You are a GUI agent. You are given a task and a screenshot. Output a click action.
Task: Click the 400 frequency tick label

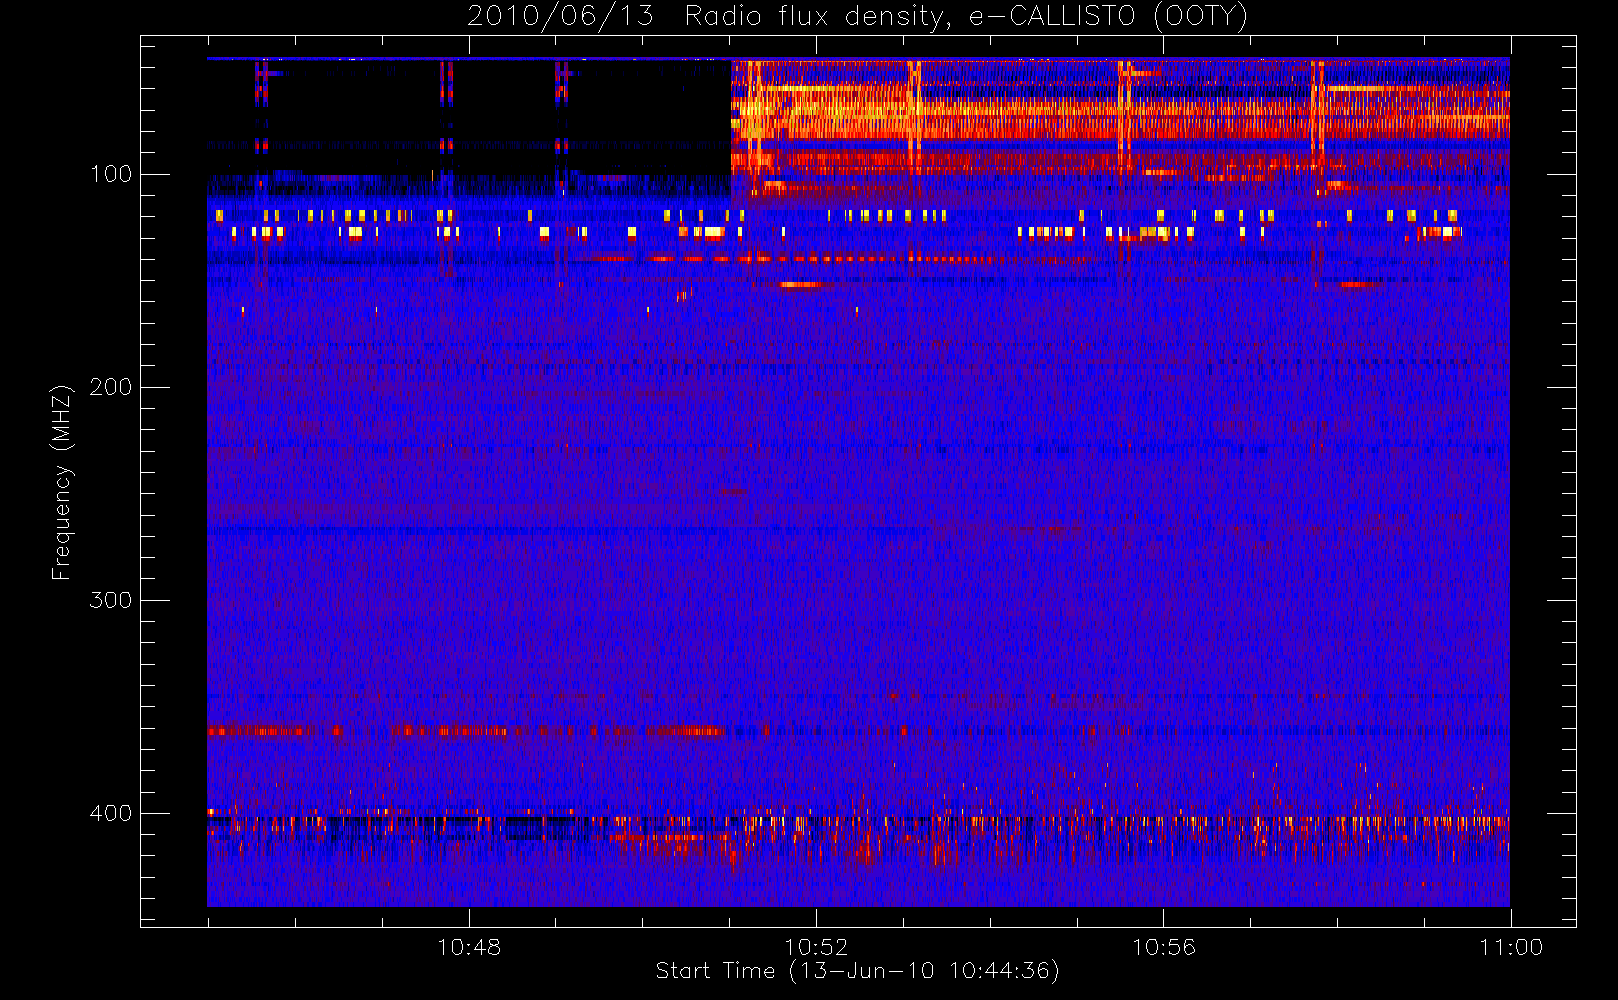point(111,813)
